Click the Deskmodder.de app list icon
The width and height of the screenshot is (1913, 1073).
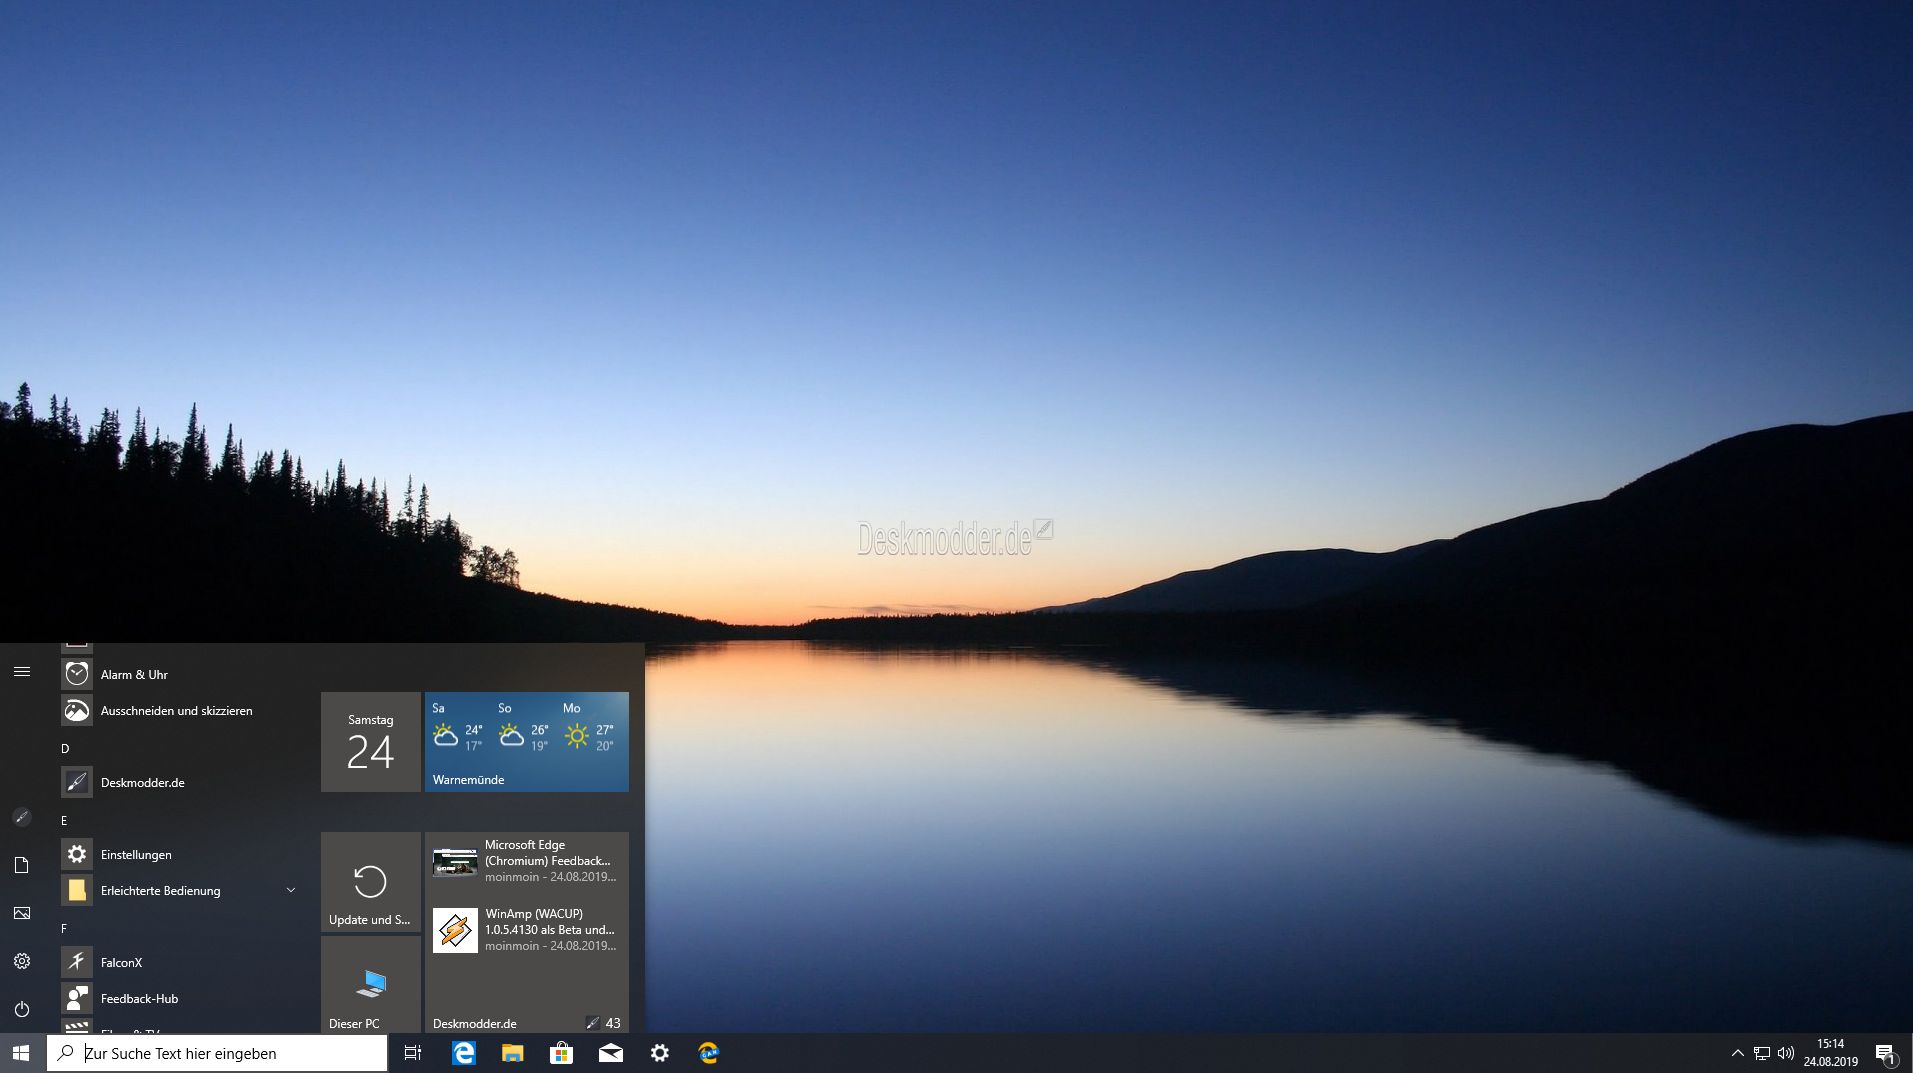77,783
